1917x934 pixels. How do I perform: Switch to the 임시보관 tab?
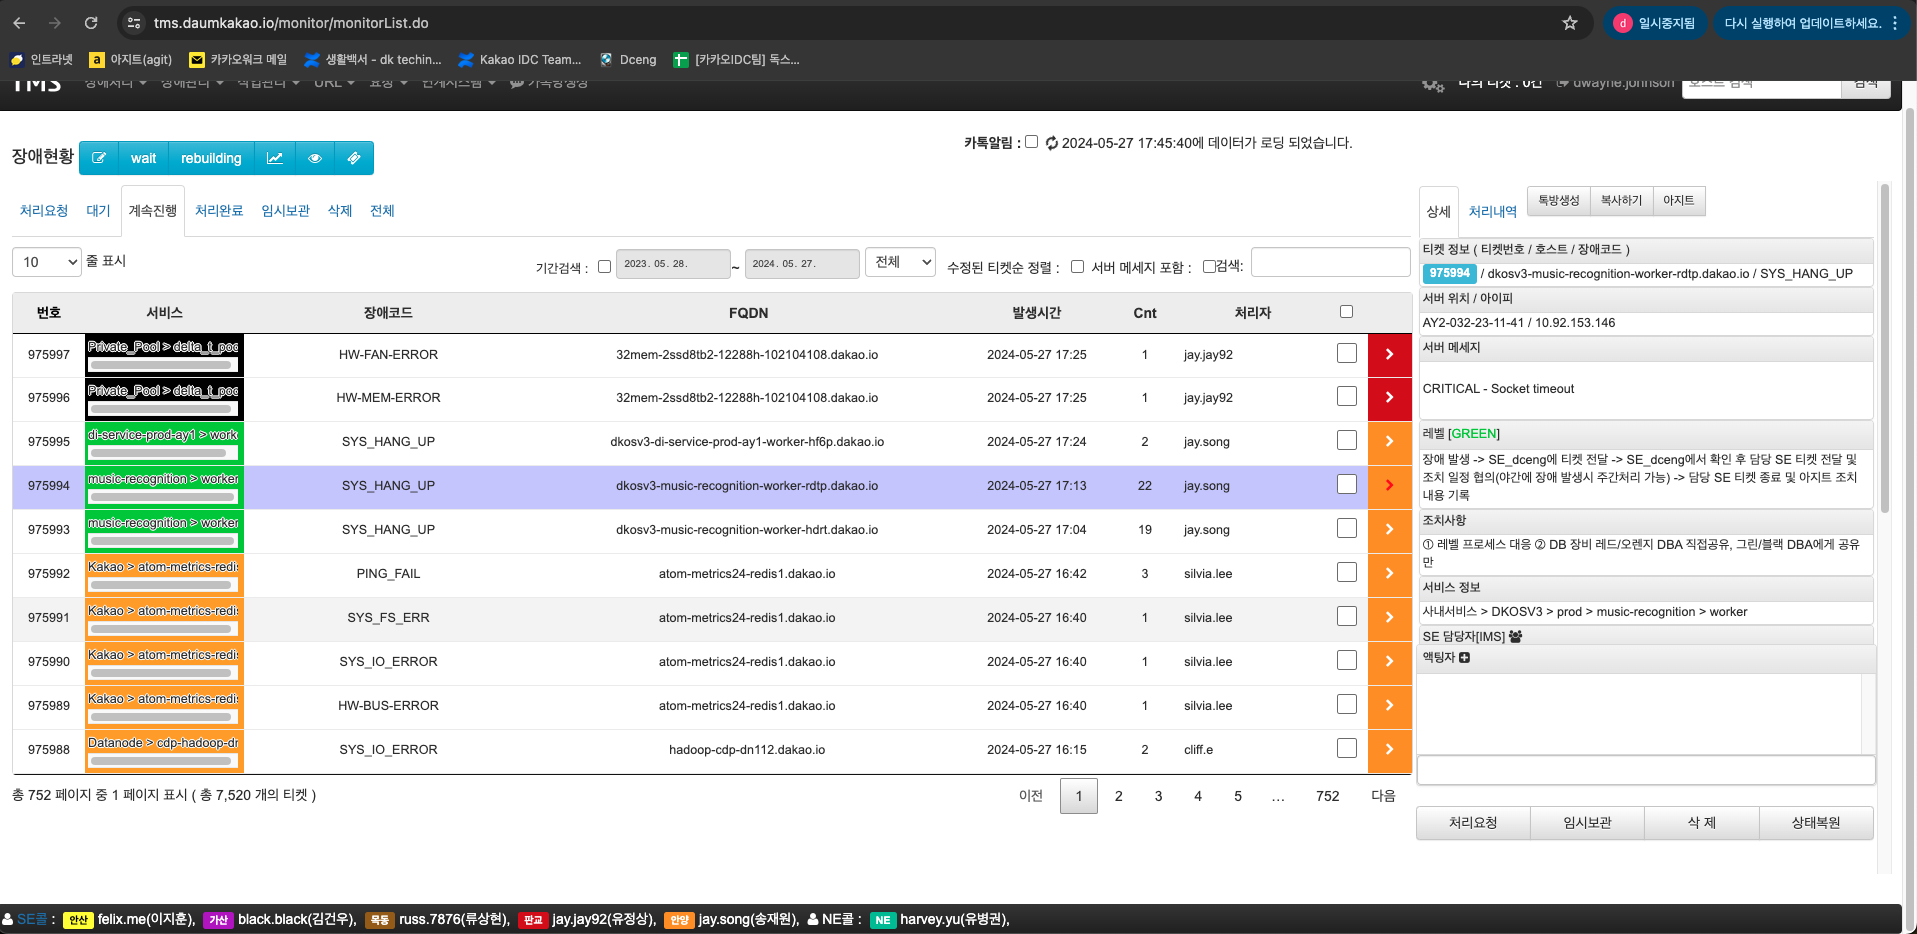(x=285, y=211)
